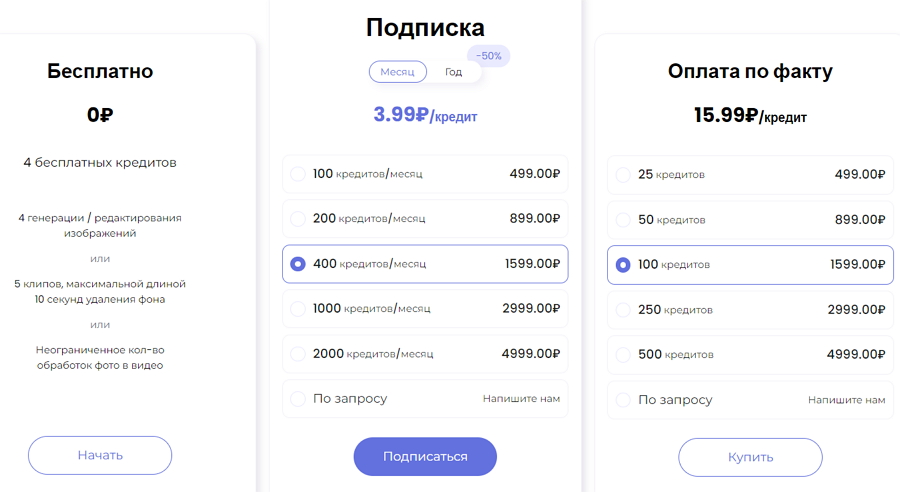
Task: Click the Подписаться button
Action: pos(425,456)
